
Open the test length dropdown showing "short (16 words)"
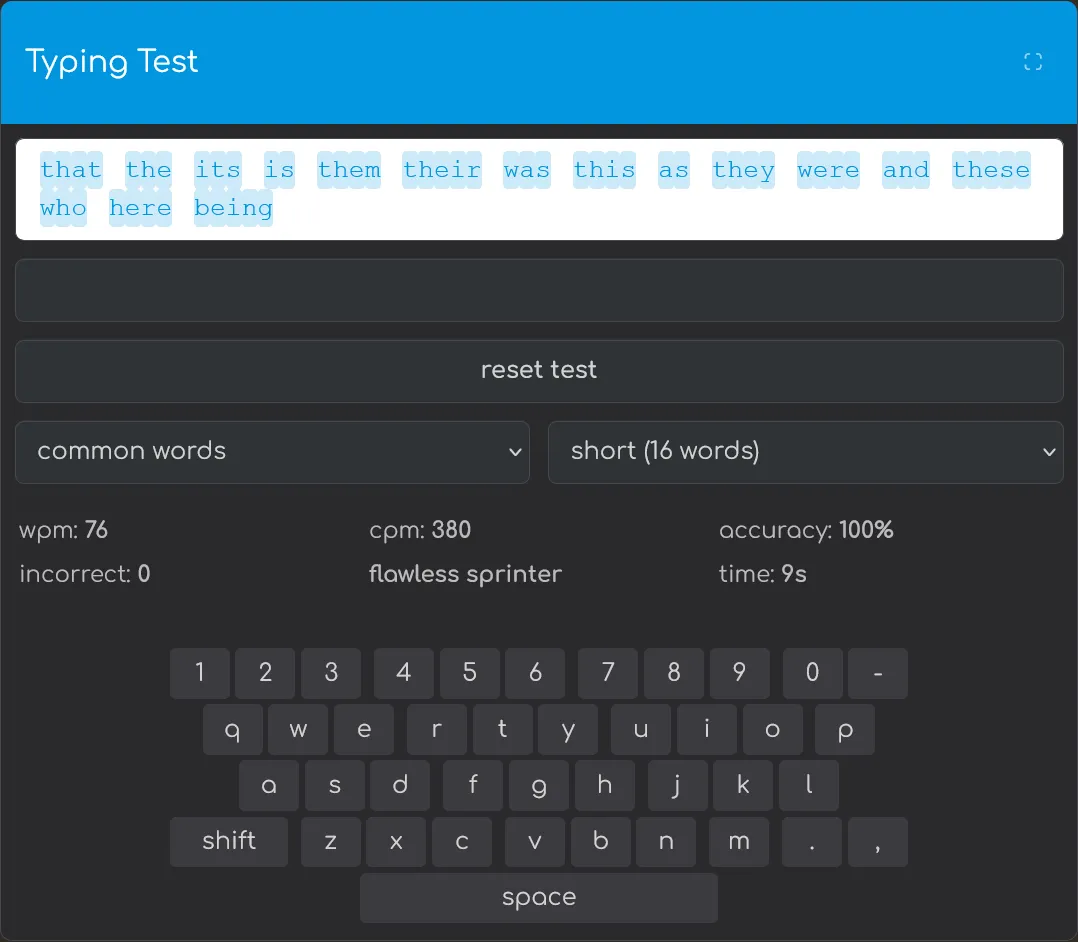(x=806, y=452)
